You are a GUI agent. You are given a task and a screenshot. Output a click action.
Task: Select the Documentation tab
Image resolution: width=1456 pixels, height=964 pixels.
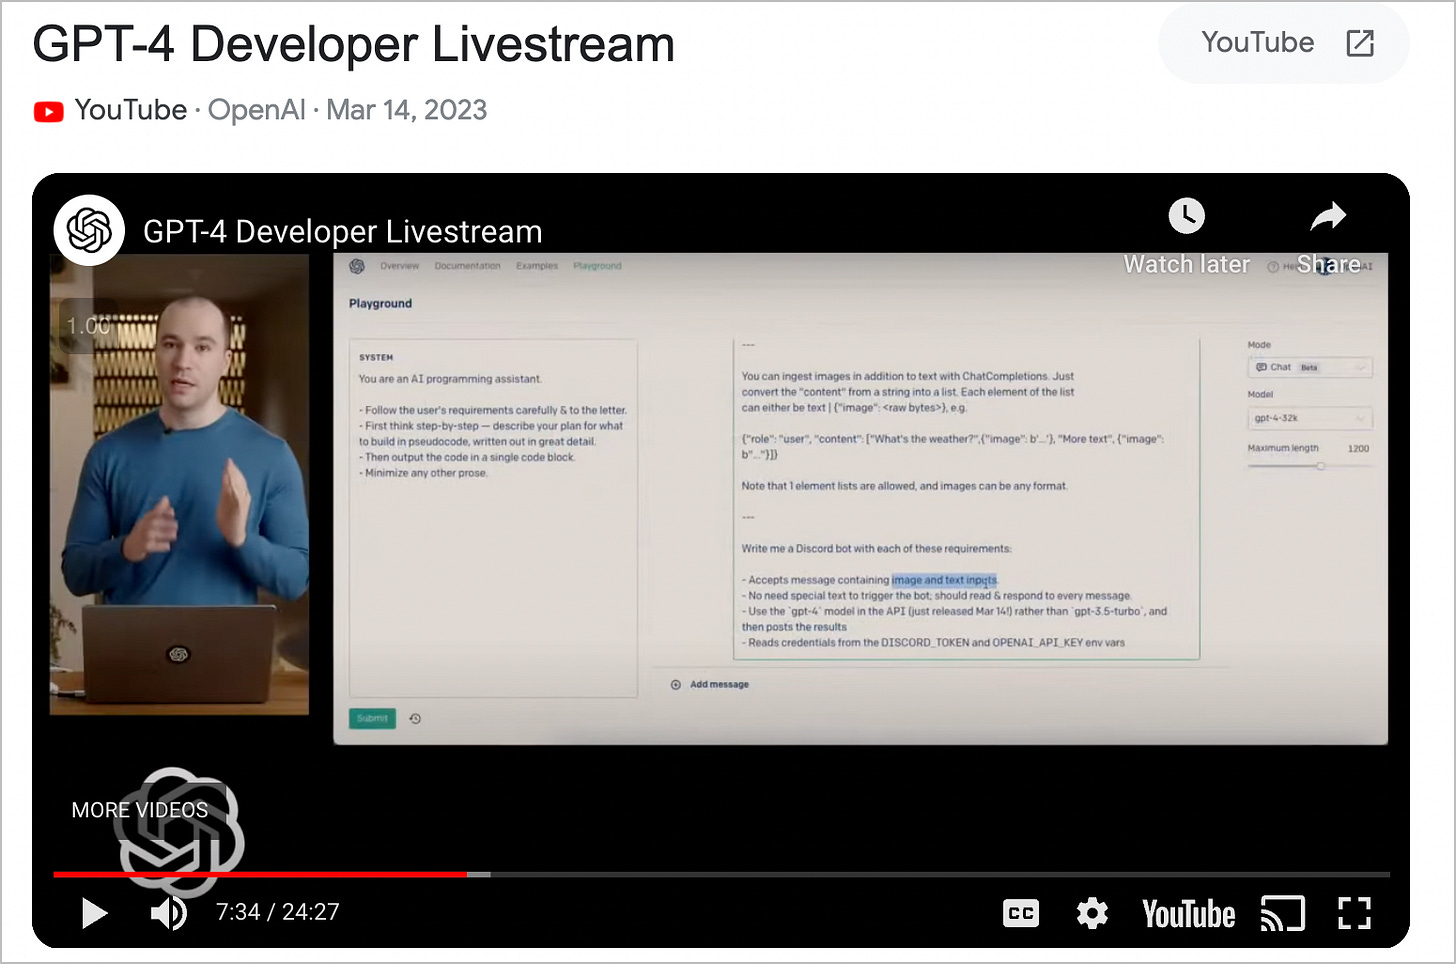click(467, 266)
